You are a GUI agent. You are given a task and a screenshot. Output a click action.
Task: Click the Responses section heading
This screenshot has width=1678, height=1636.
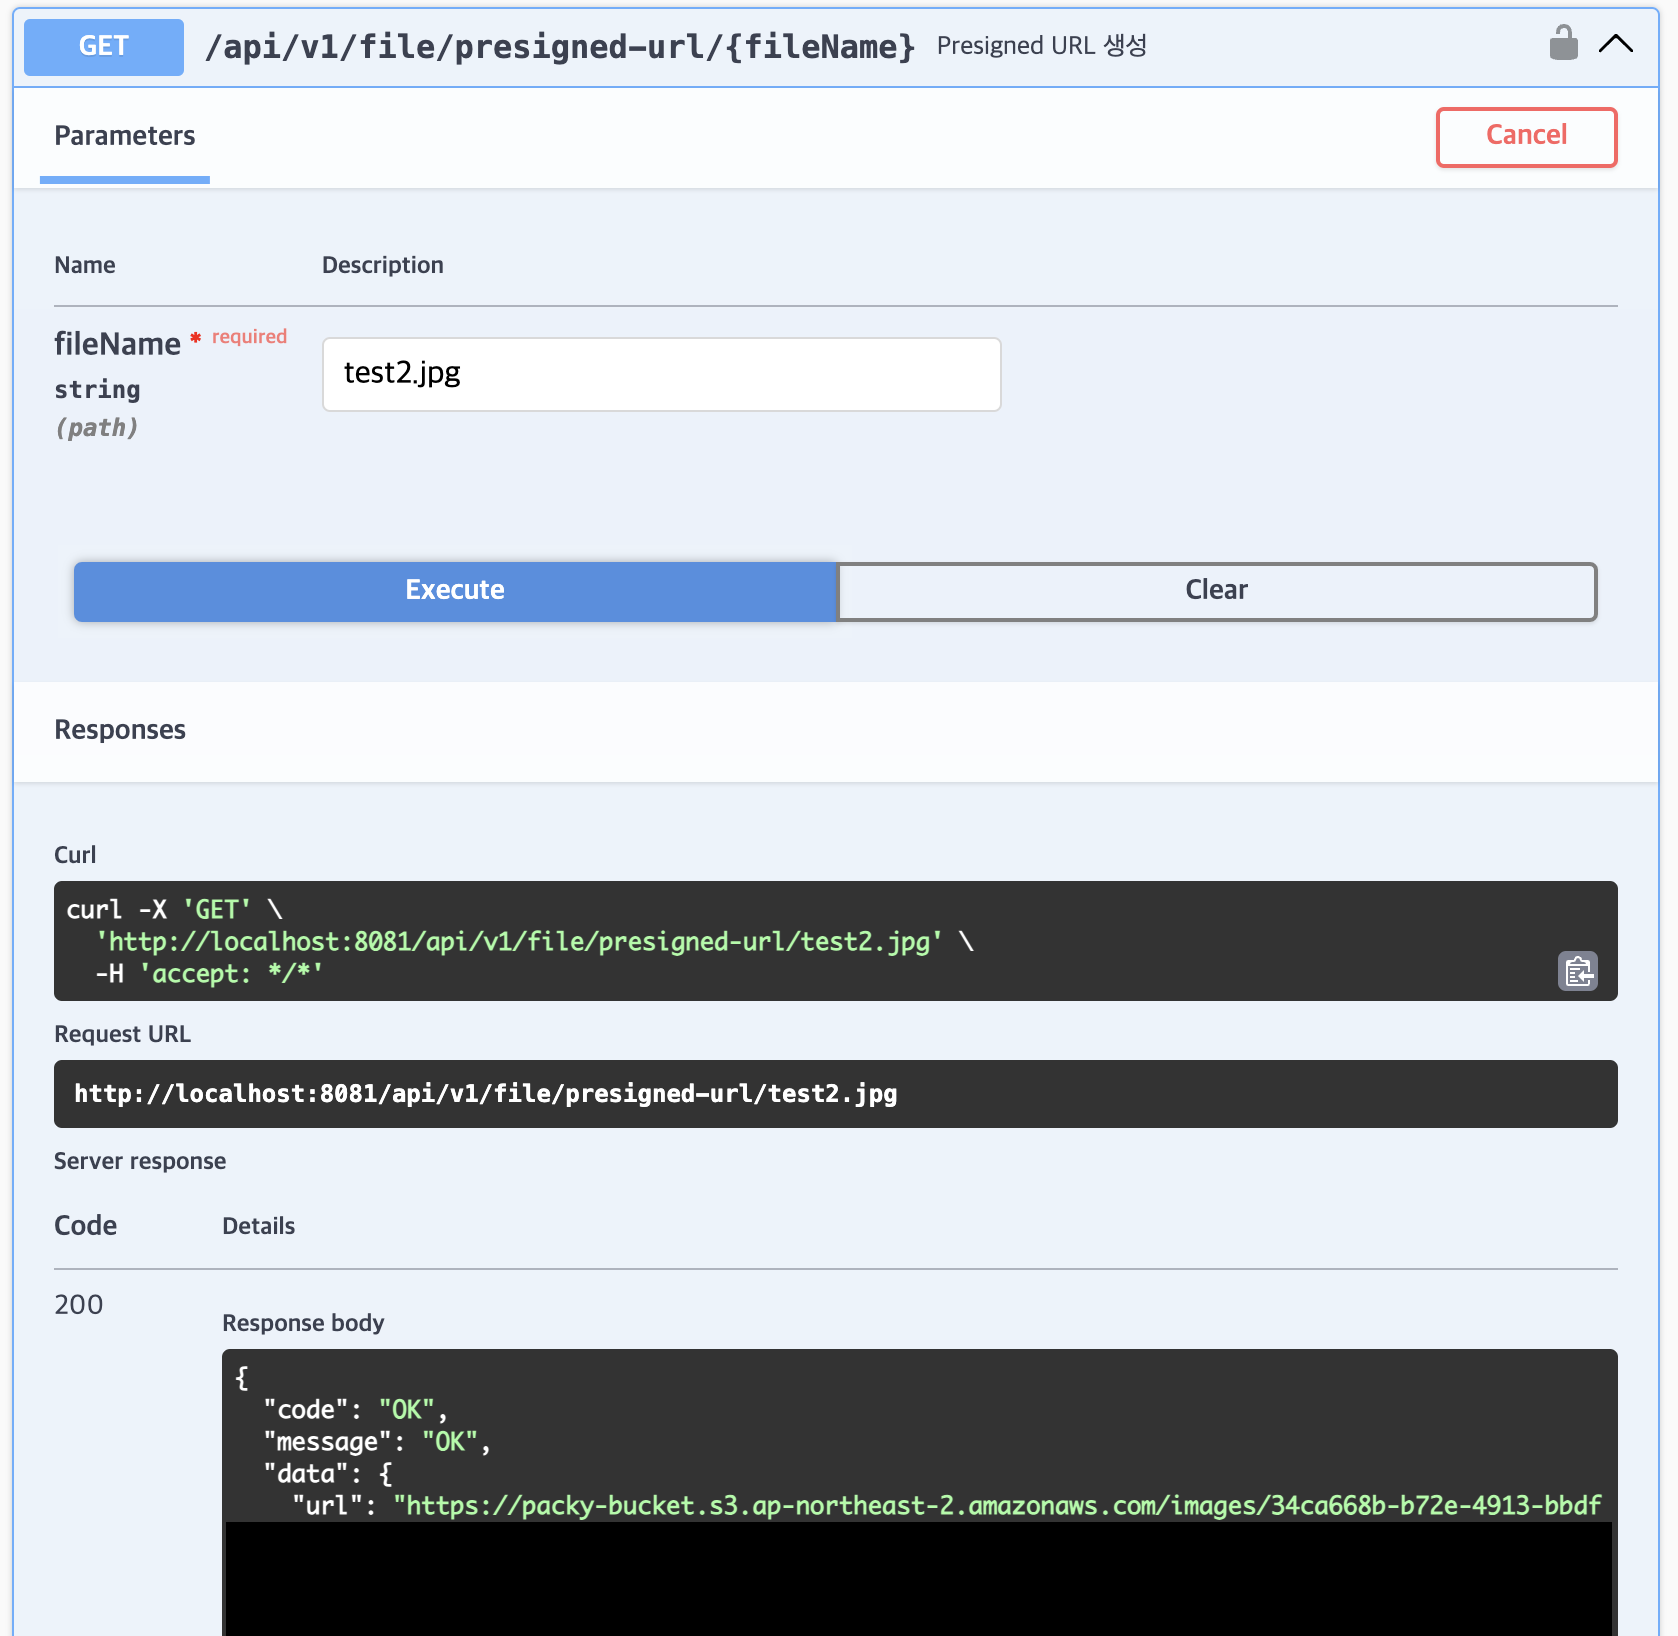coord(120,730)
